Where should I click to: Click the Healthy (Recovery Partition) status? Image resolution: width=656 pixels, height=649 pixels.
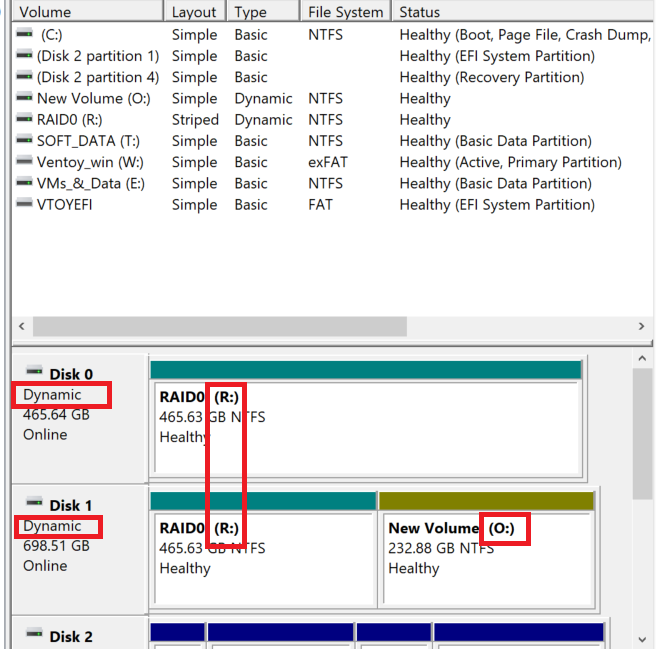492,77
